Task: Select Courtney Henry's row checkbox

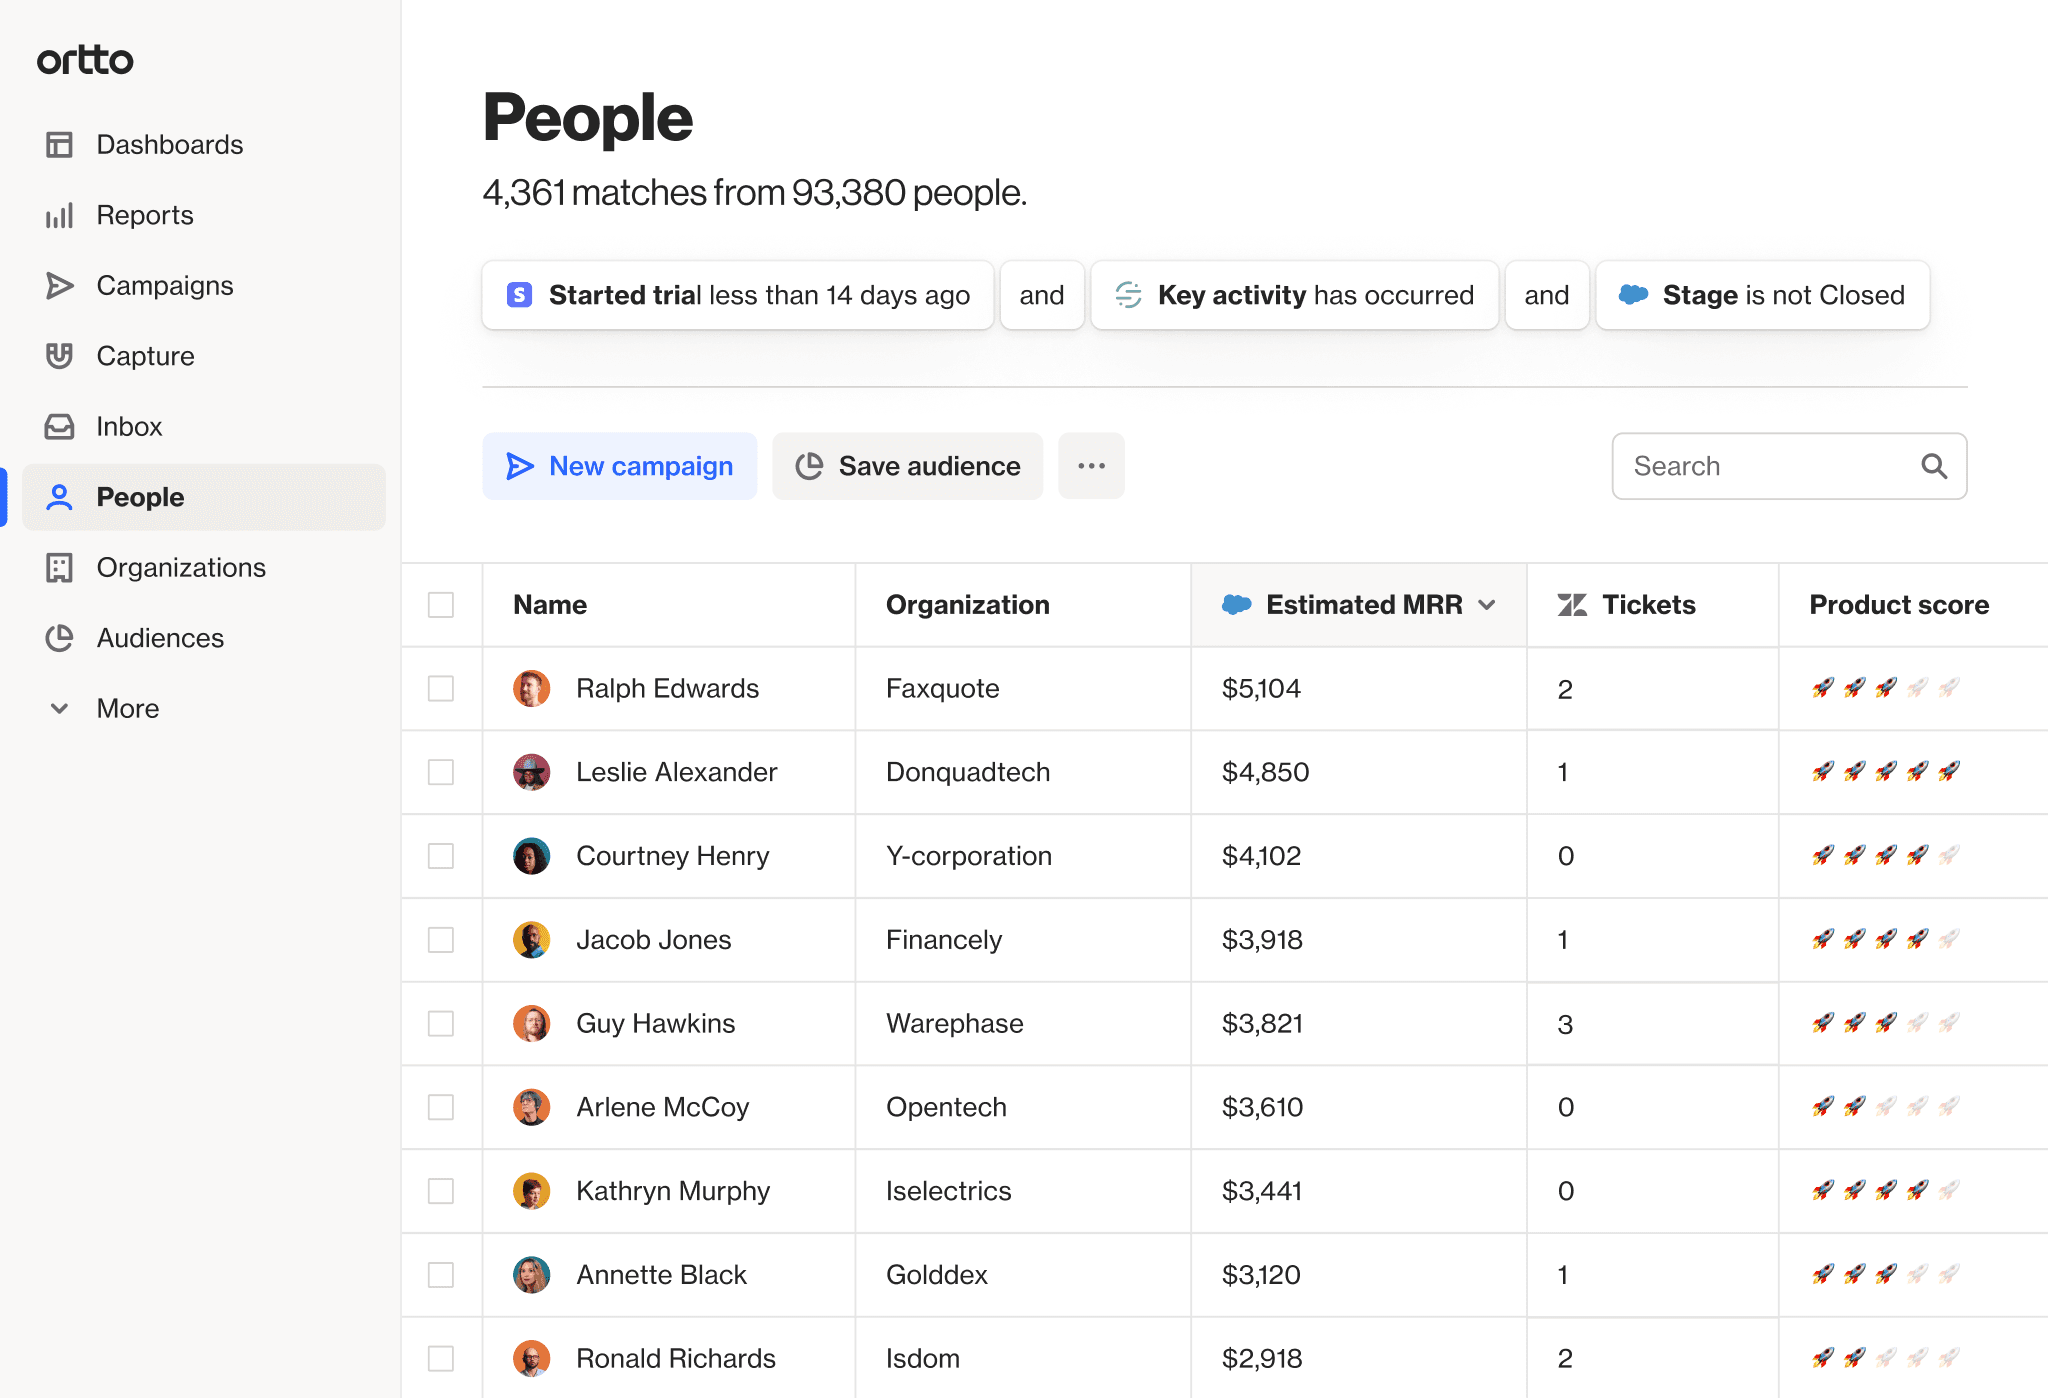Action: [441, 856]
